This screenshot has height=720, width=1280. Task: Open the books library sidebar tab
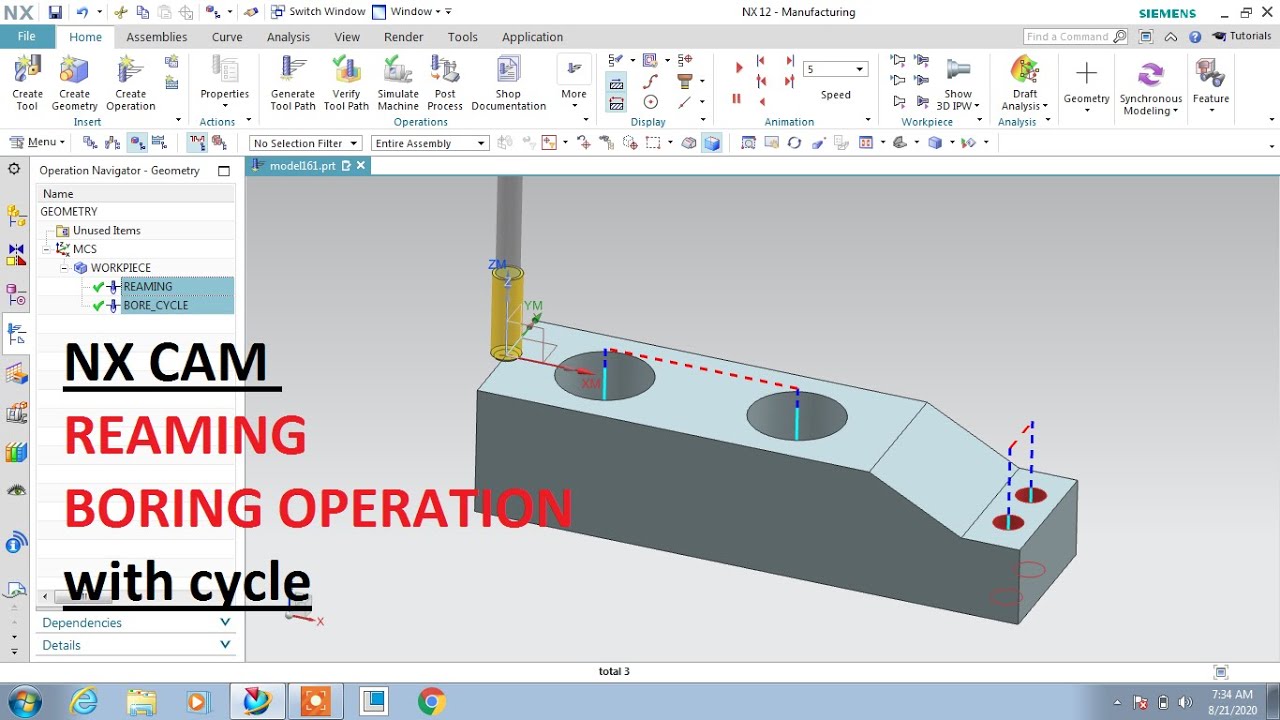(16, 452)
